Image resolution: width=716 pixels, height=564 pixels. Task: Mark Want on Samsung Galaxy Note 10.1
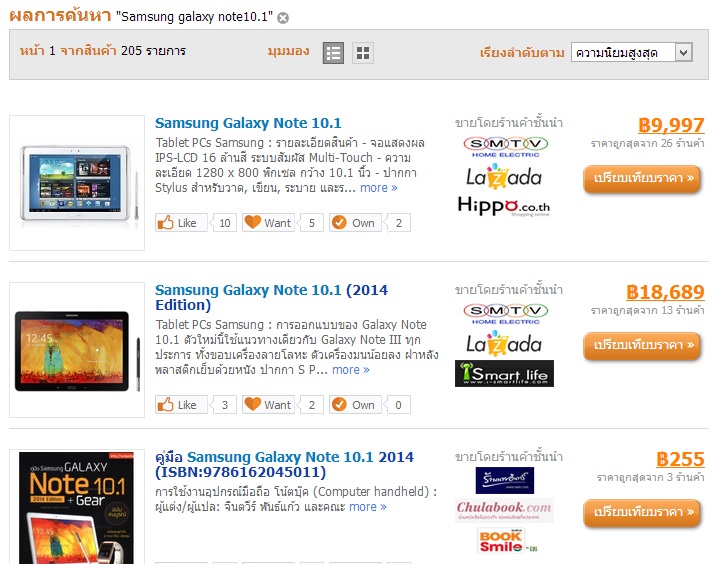tap(268, 223)
